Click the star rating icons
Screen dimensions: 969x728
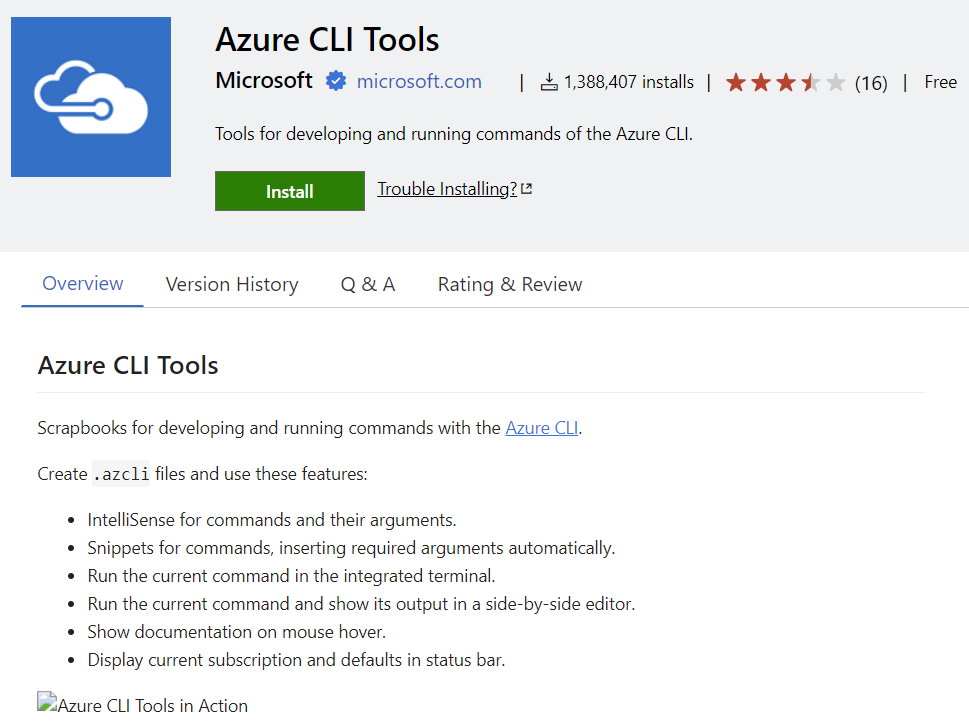785,82
